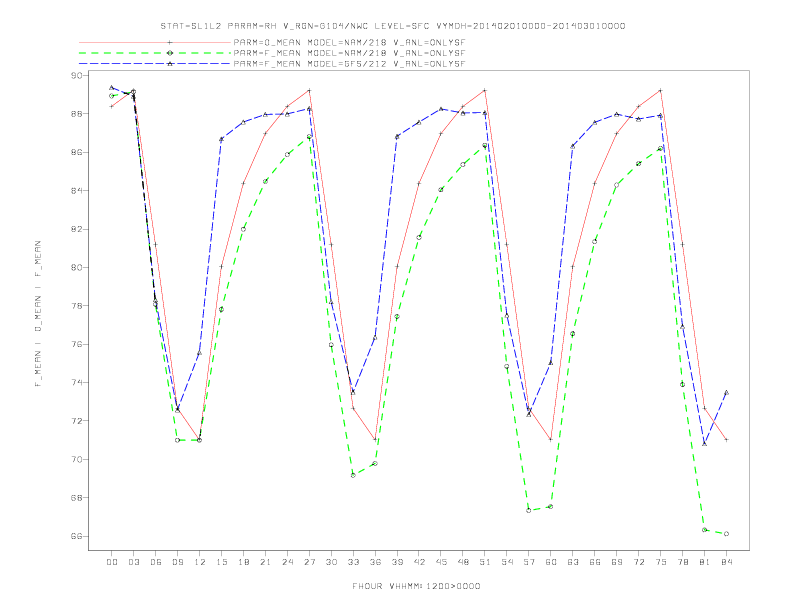Click the green dashed legend line sample

(155, 53)
